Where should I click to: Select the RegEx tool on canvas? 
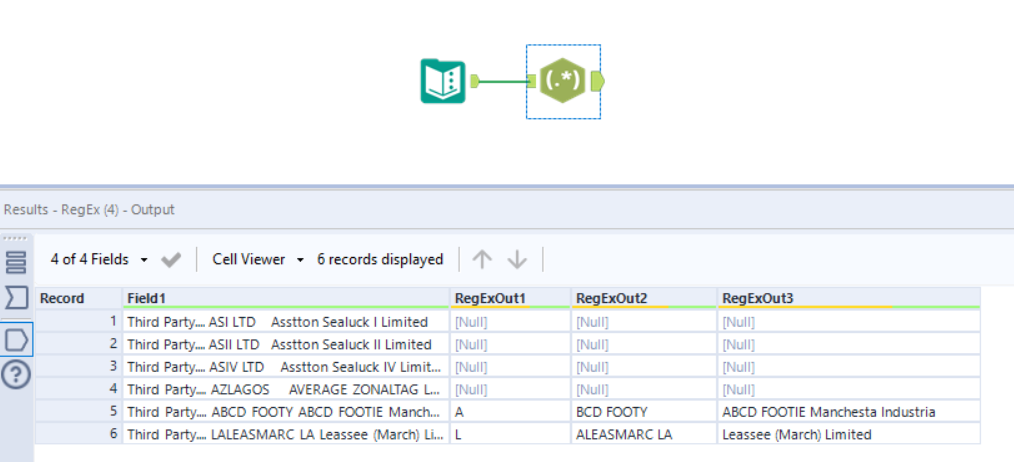pyautogui.click(x=563, y=81)
